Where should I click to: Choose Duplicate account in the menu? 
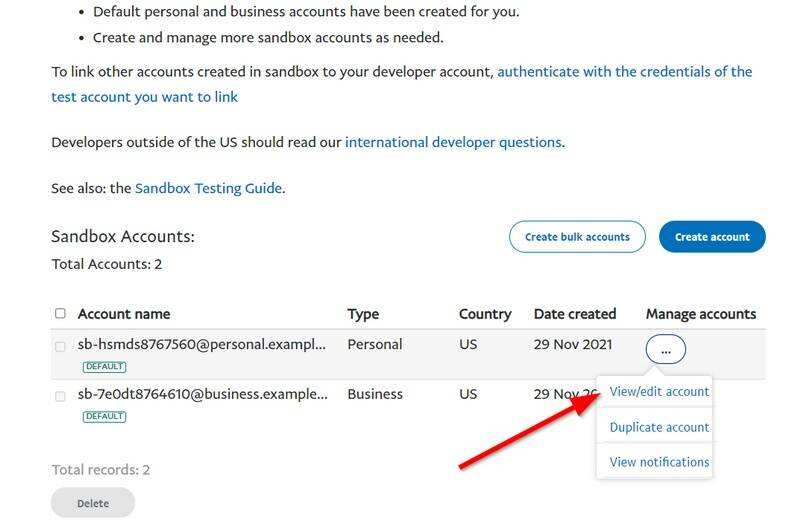[659, 427]
